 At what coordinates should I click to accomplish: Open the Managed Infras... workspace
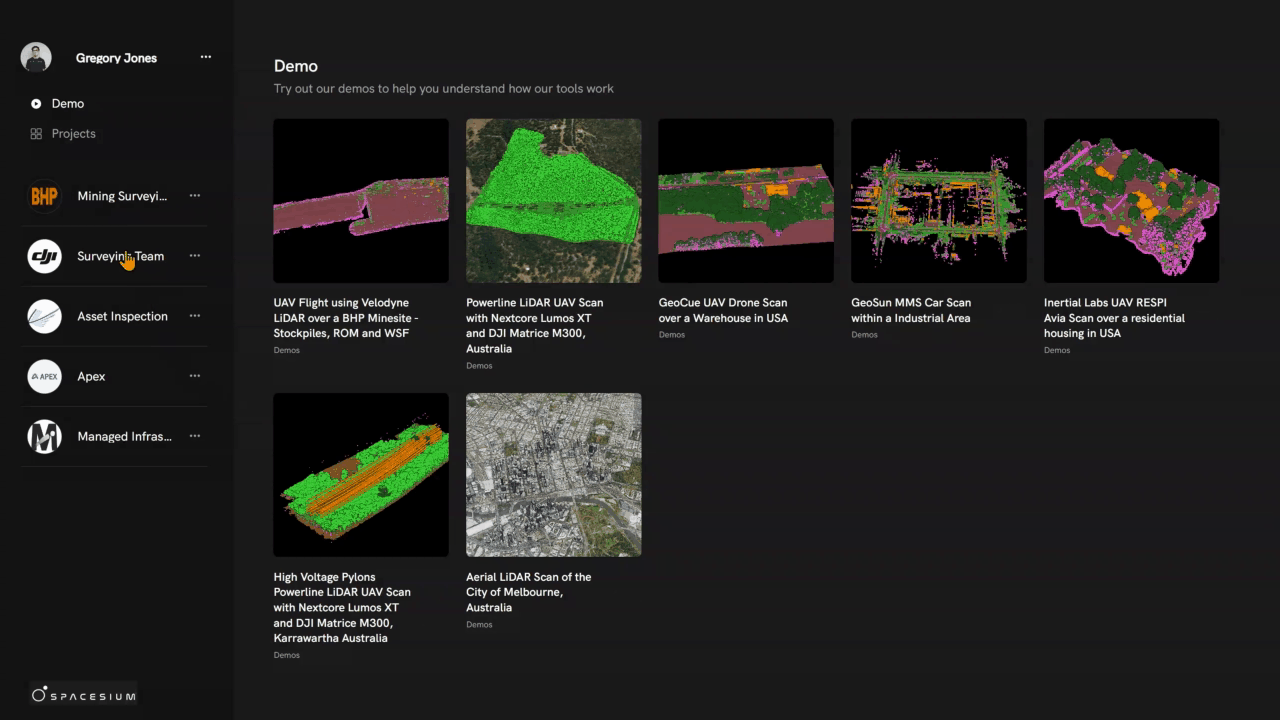pos(124,436)
